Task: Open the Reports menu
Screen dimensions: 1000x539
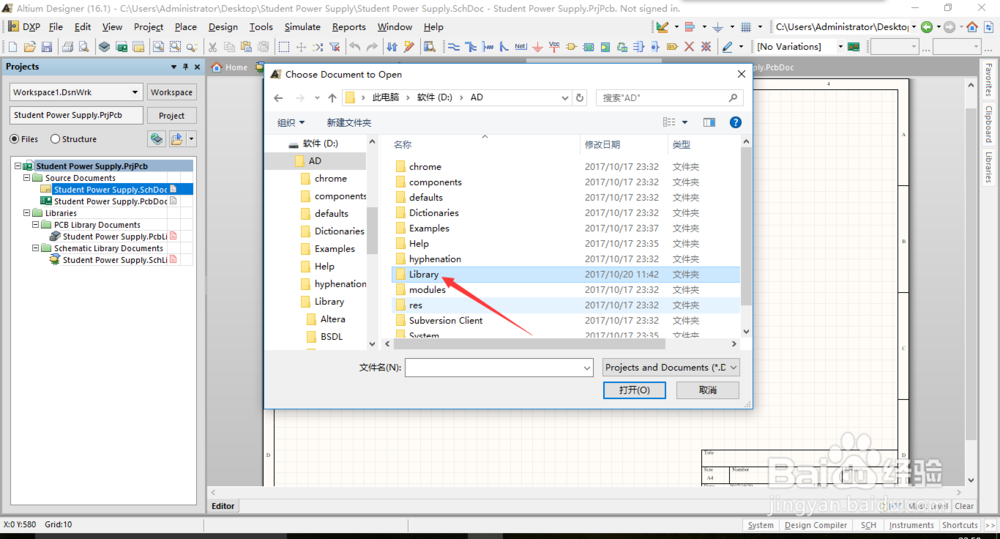Action: pos(349,27)
